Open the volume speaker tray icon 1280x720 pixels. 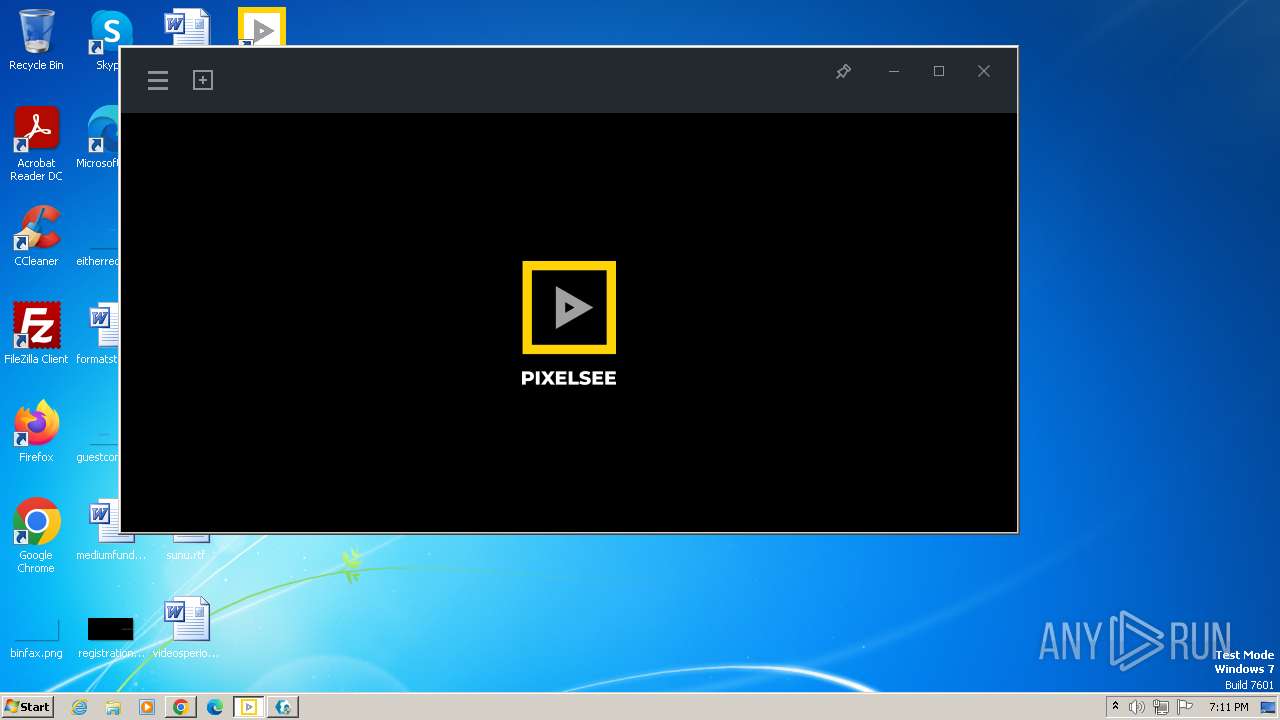click(1137, 707)
